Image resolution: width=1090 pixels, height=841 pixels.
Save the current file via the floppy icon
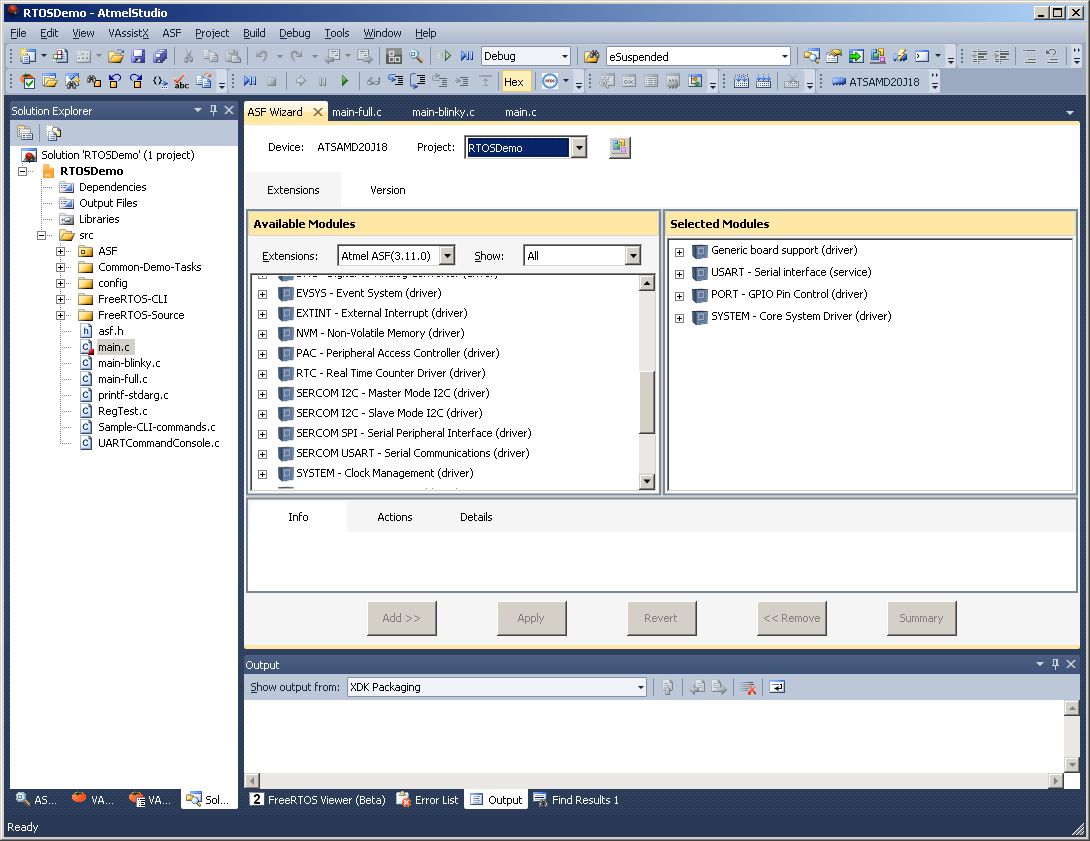[x=138, y=56]
